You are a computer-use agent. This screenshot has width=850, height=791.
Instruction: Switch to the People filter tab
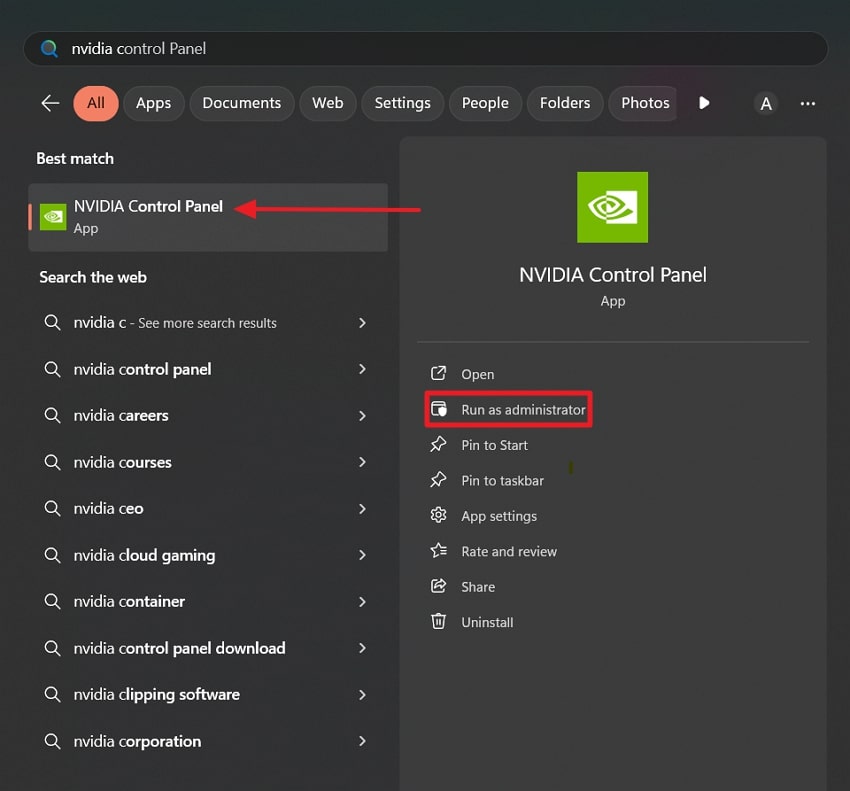[485, 103]
